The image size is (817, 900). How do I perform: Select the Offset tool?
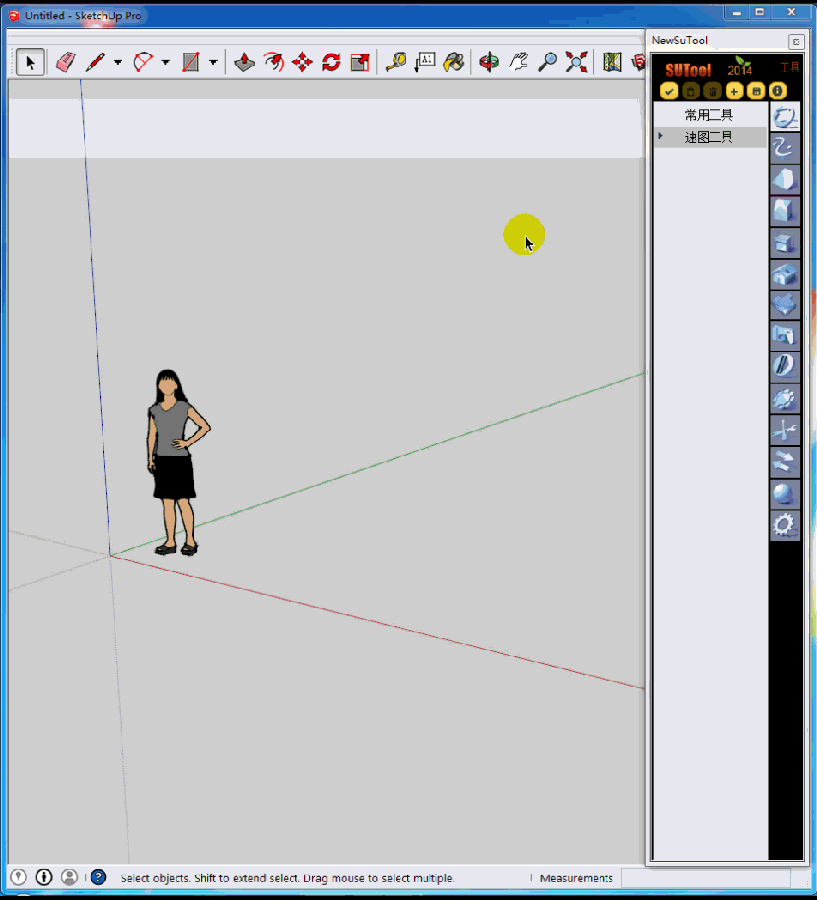[274, 62]
